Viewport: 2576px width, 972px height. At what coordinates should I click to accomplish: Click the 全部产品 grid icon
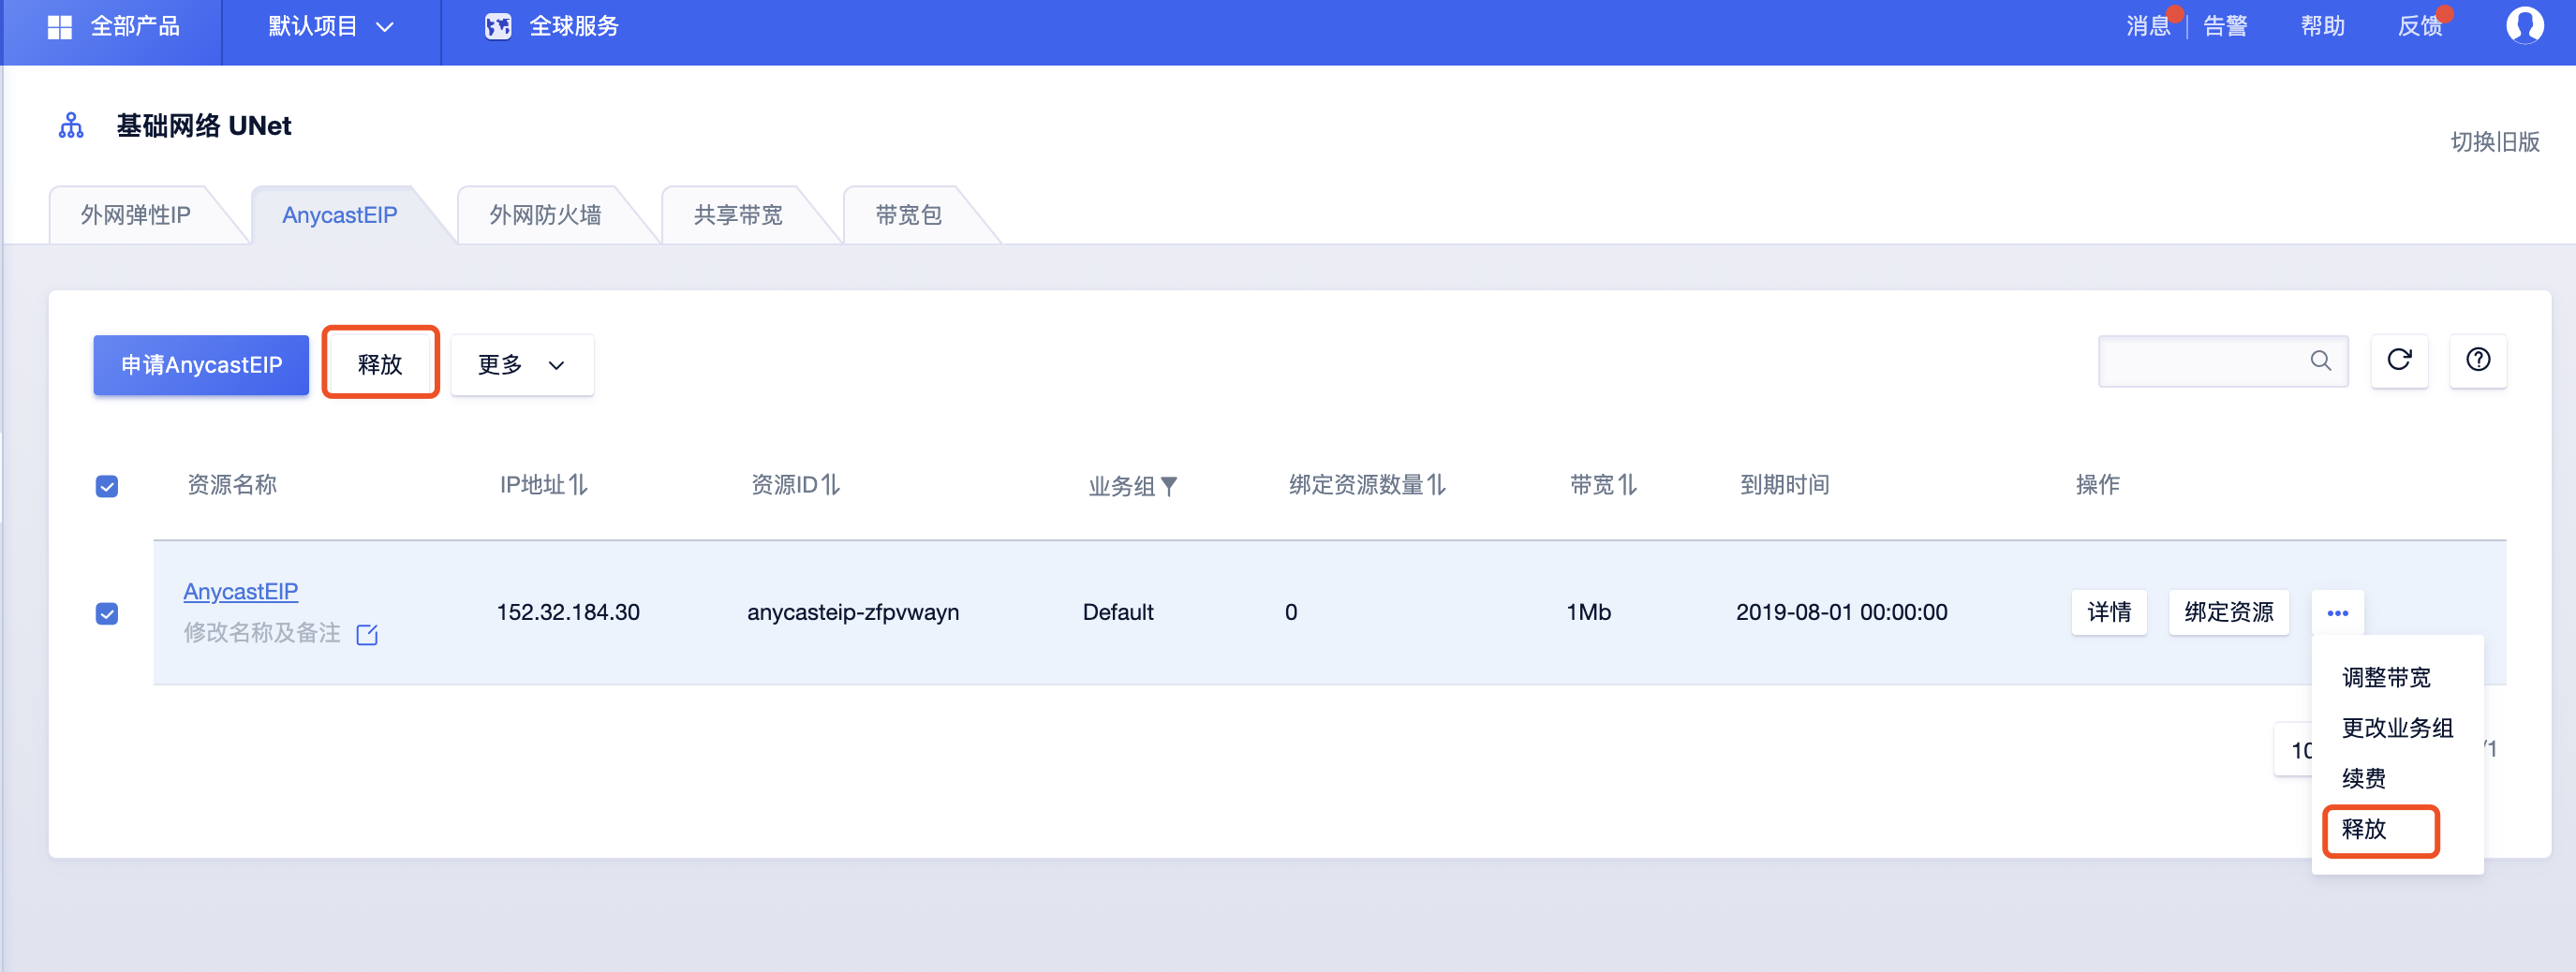[60, 27]
